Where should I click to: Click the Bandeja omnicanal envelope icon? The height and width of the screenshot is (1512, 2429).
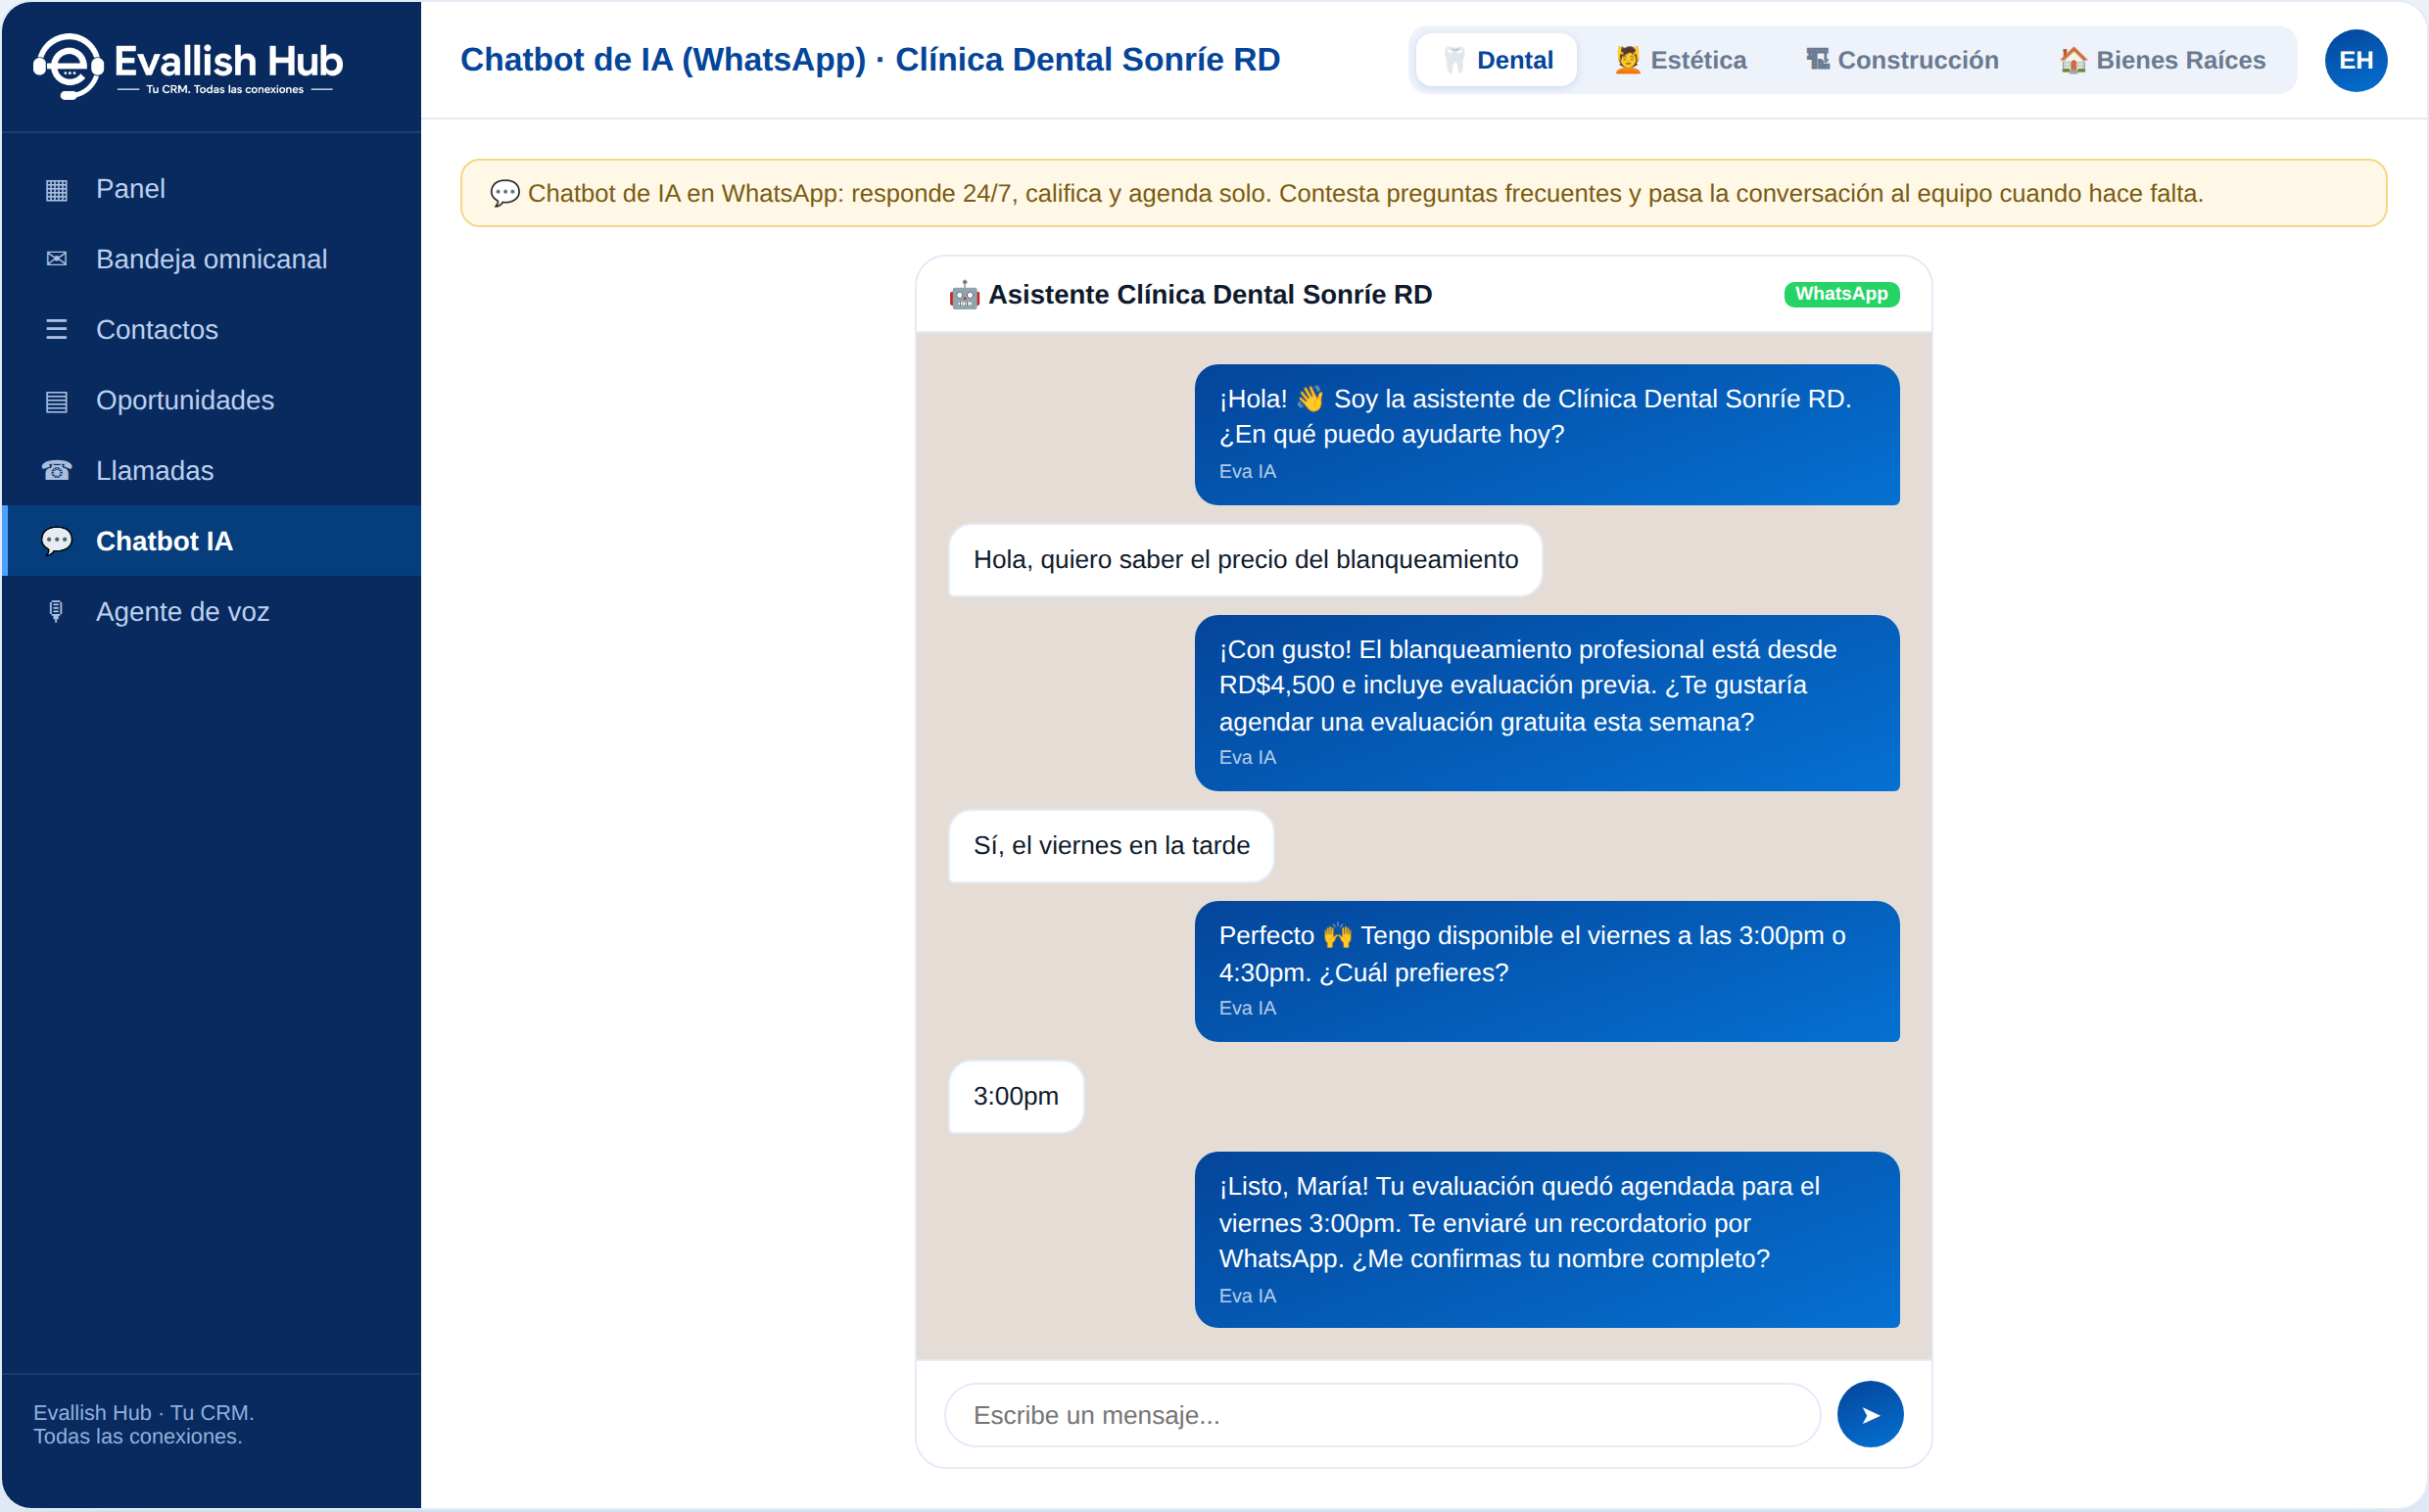click(x=56, y=259)
